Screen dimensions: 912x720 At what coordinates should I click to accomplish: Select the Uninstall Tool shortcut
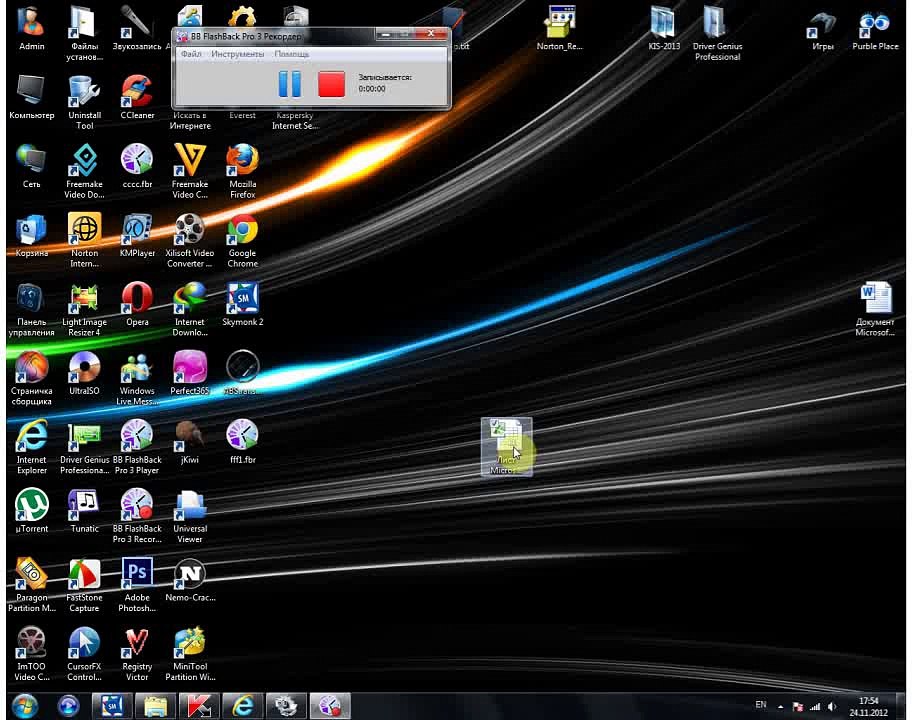click(84, 102)
